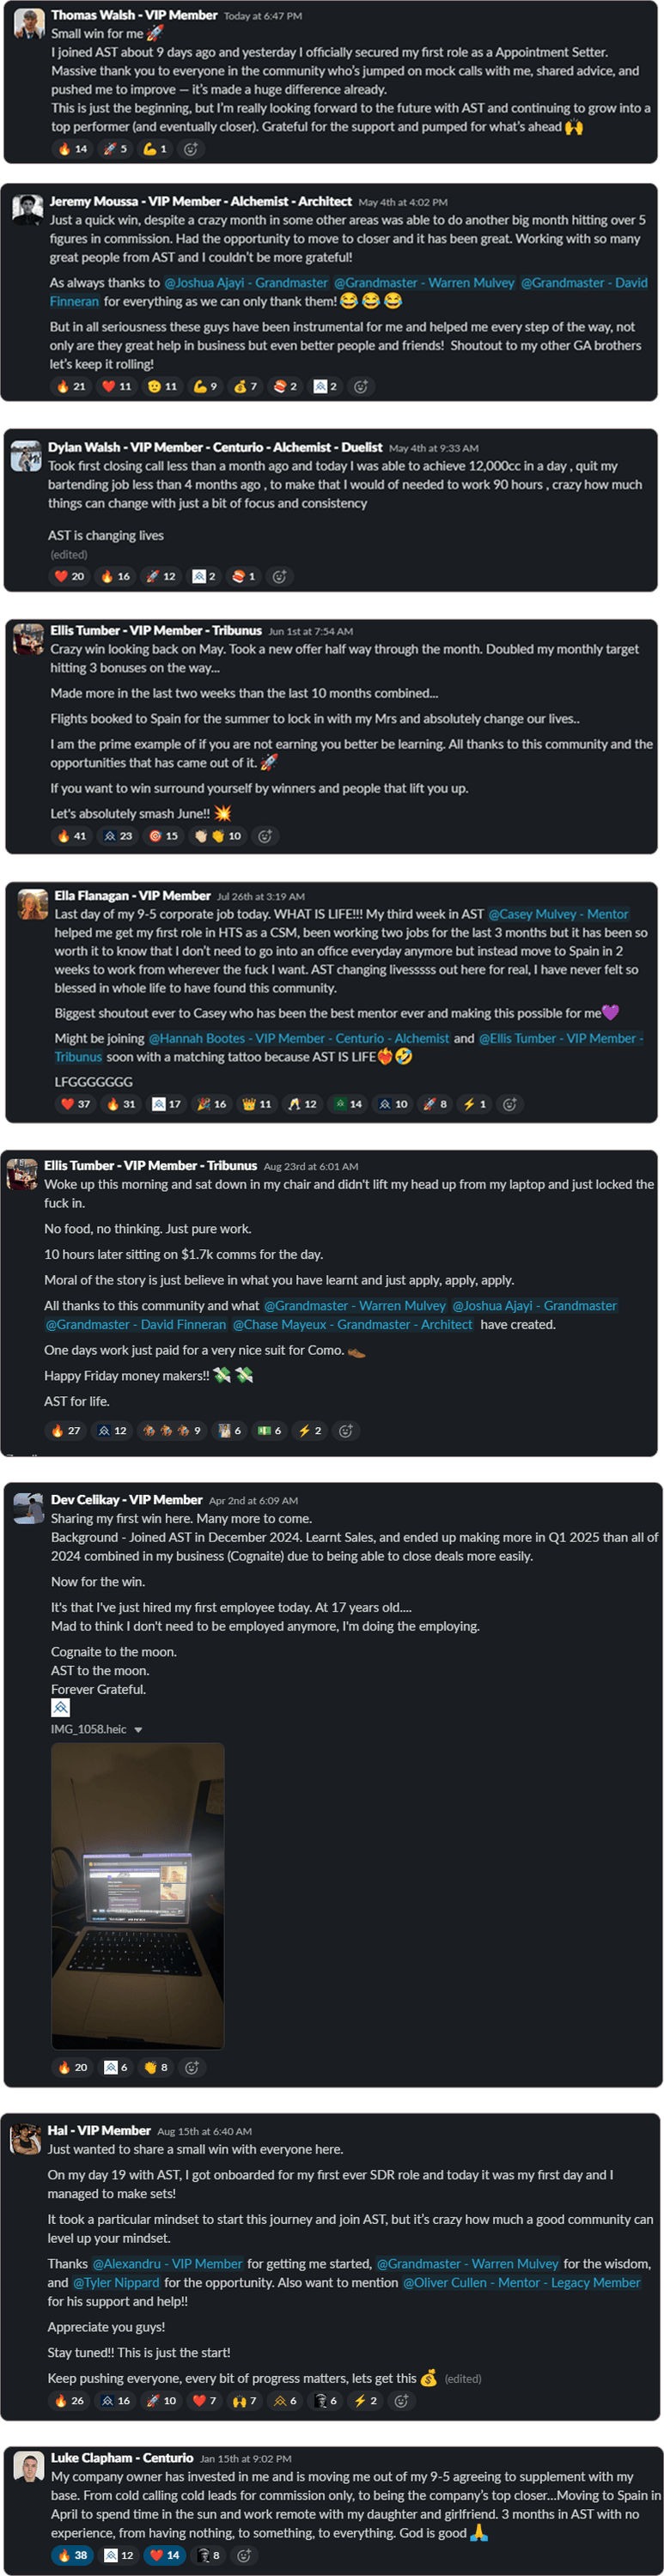Add a reaction to Thomas Walsh's message
This screenshot has width=664, height=2576.
(191, 149)
